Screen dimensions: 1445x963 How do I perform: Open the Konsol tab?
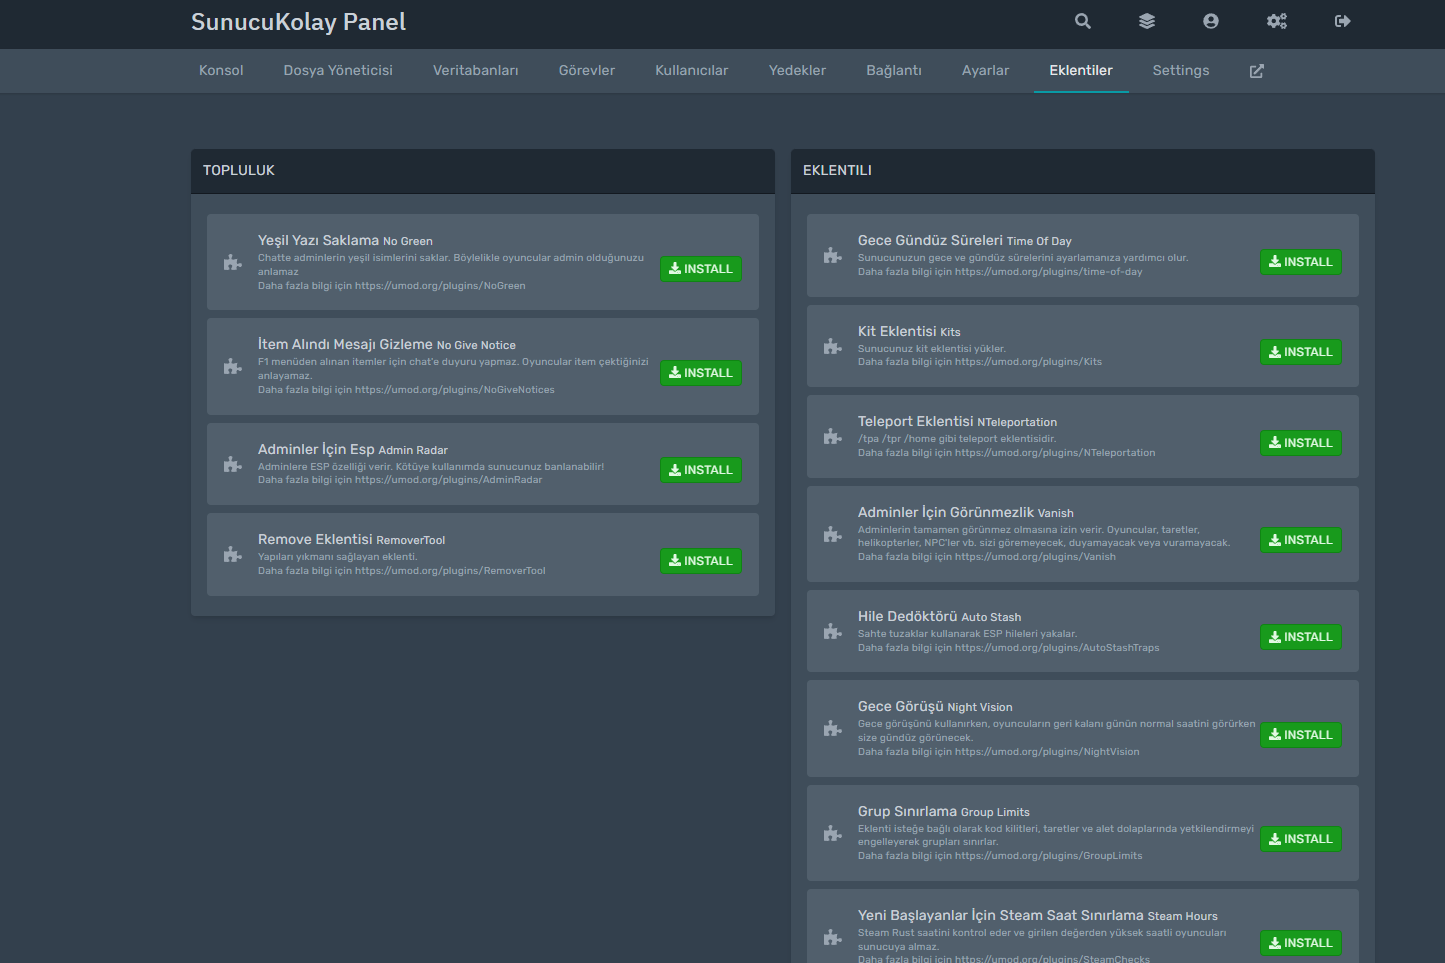pyautogui.click(x=221, y=71)
